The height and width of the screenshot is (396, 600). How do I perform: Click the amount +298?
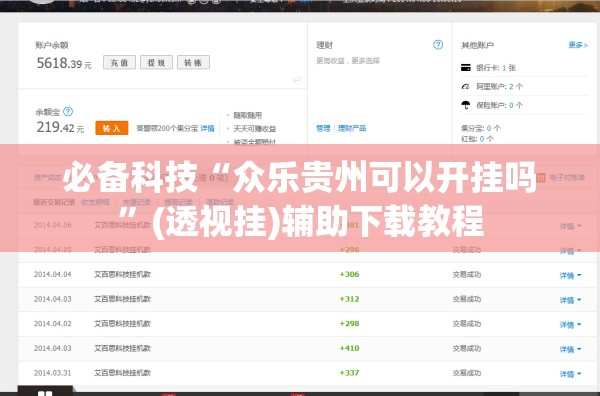point(349,324)
